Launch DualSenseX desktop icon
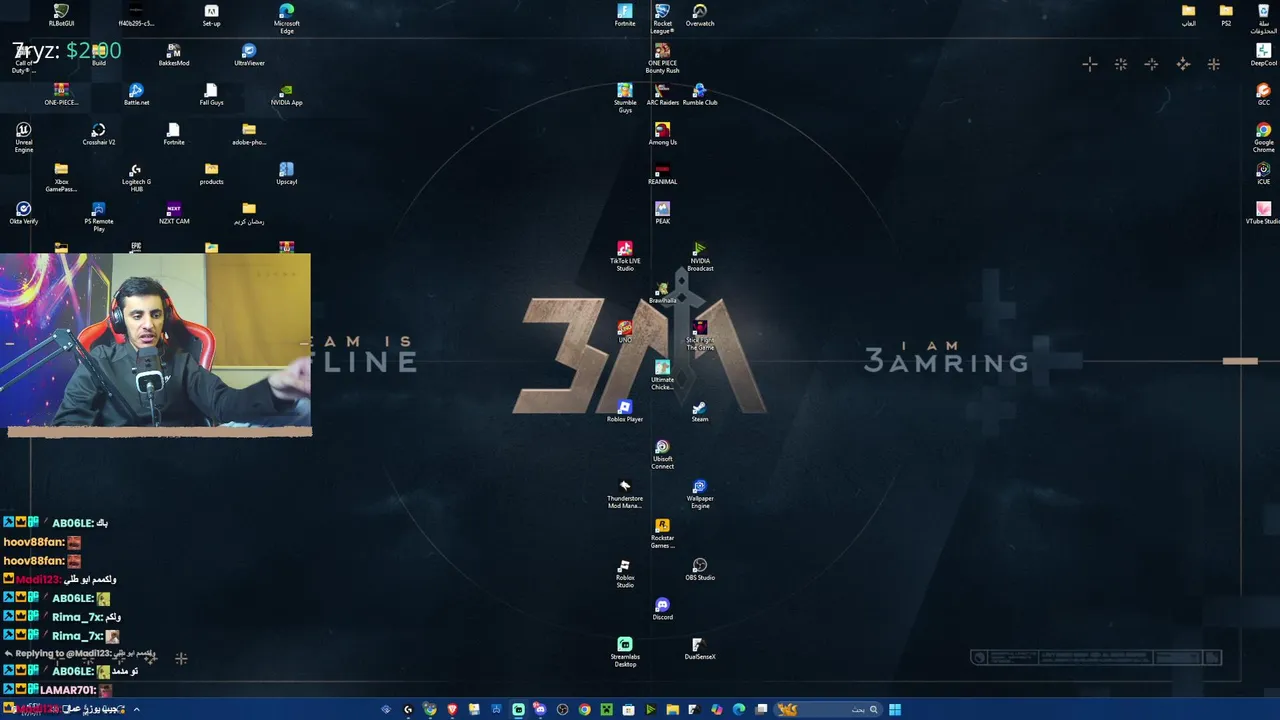This screenshot has width=1280, height=720. click(700, 648)
